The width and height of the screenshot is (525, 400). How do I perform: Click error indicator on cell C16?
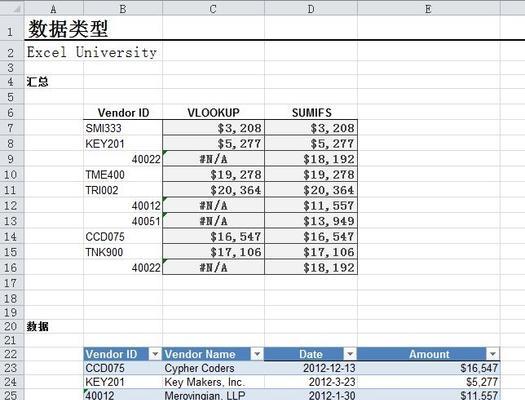coord(165,261)
